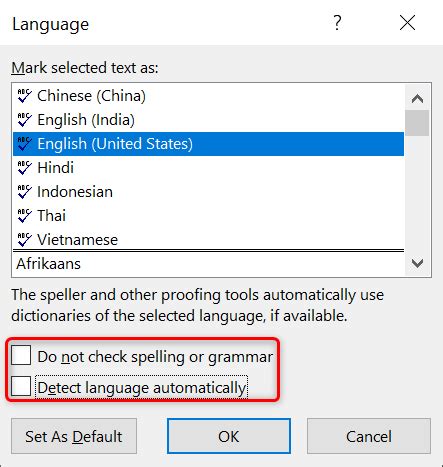Tick Detect language automatically checkbox

click(21, 386)
